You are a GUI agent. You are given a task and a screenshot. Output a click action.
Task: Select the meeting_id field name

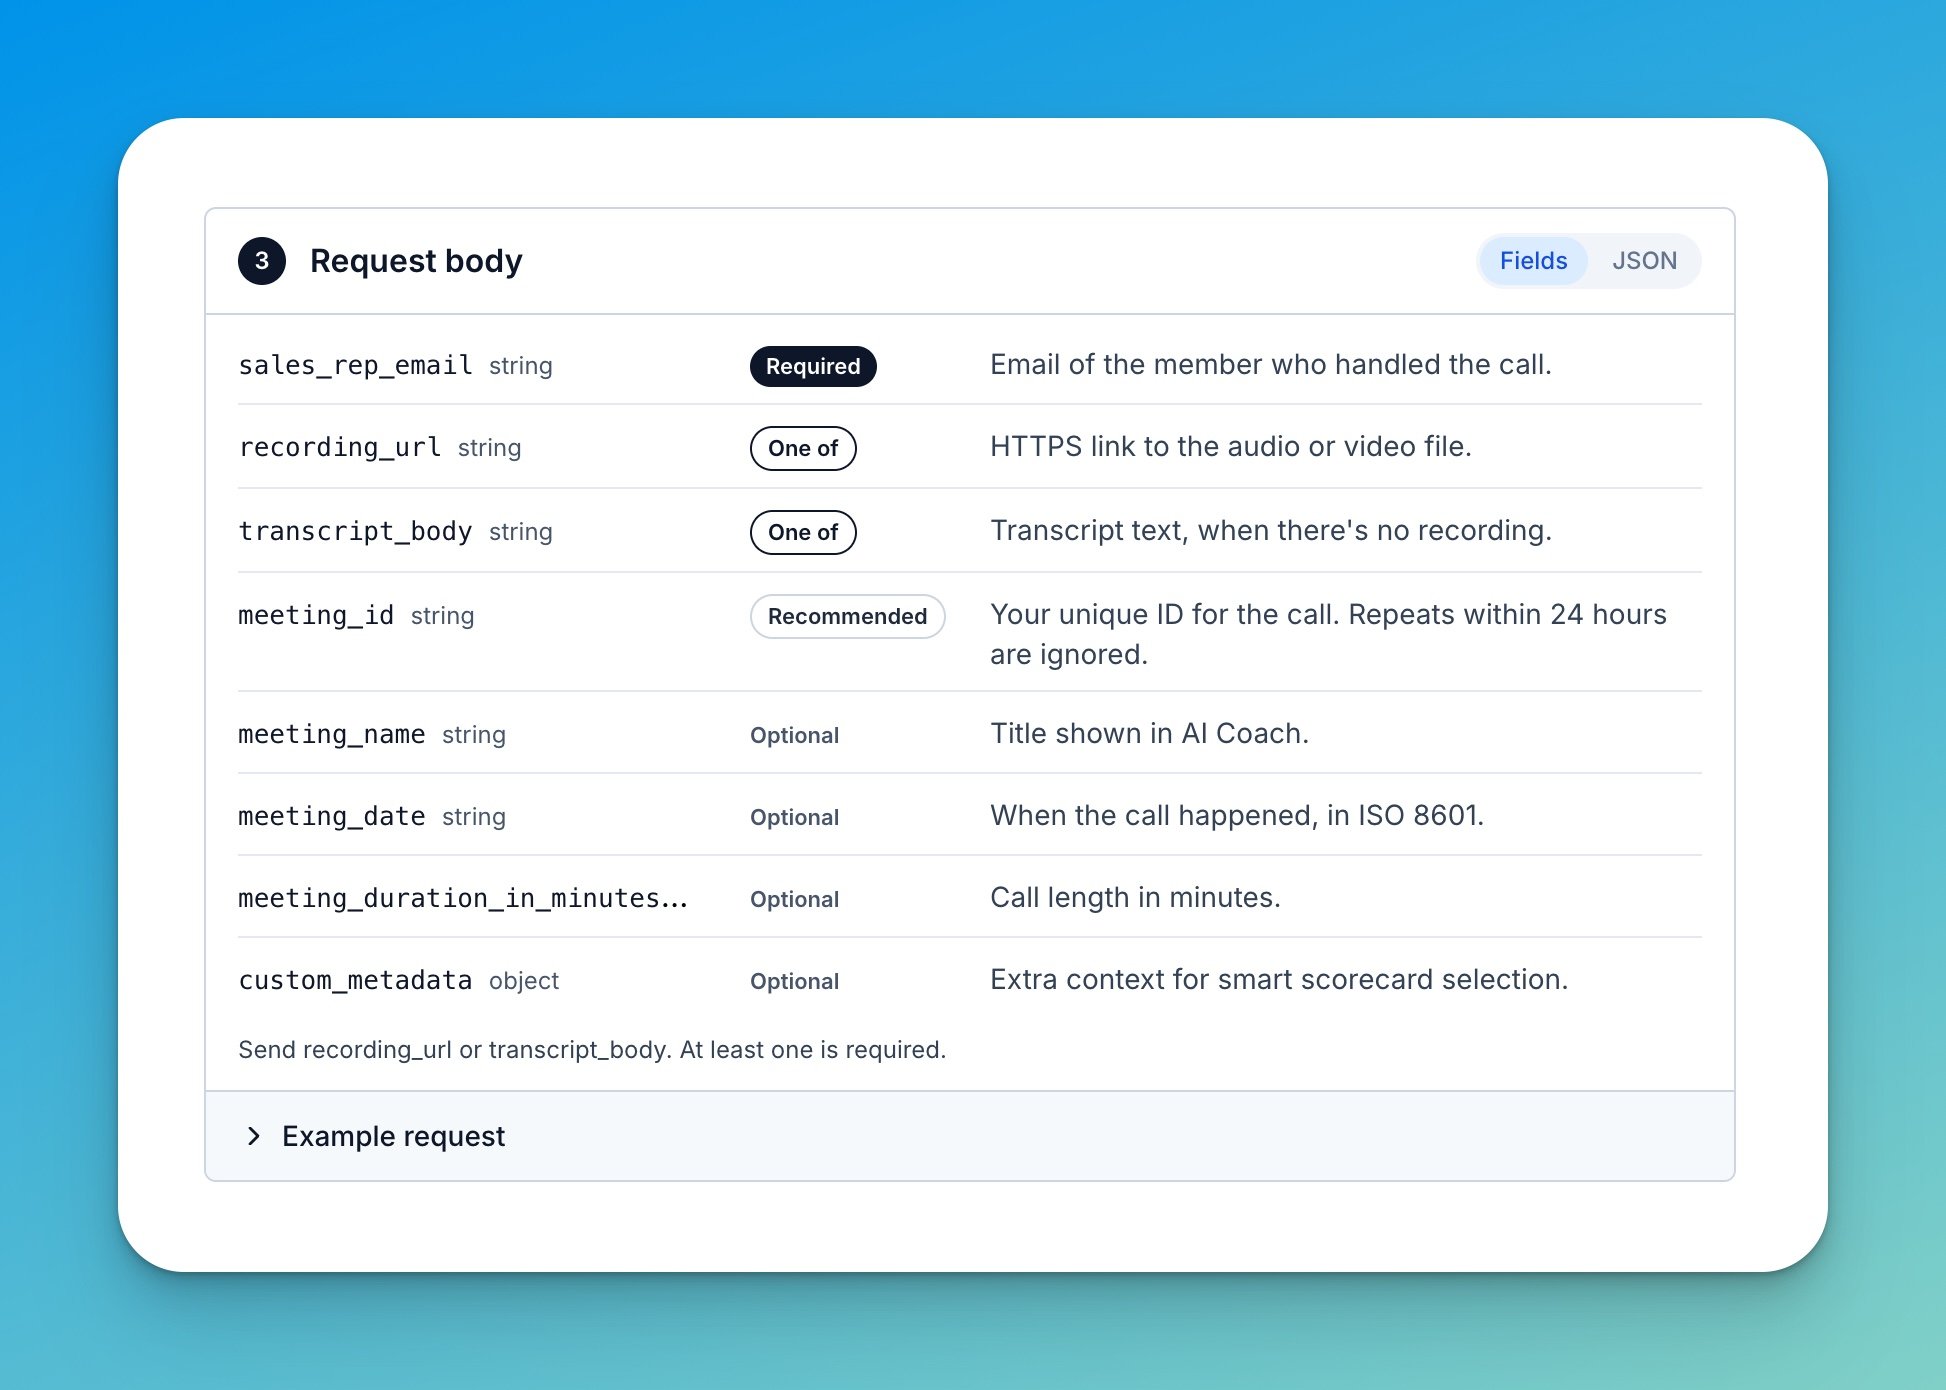(316, 615)
